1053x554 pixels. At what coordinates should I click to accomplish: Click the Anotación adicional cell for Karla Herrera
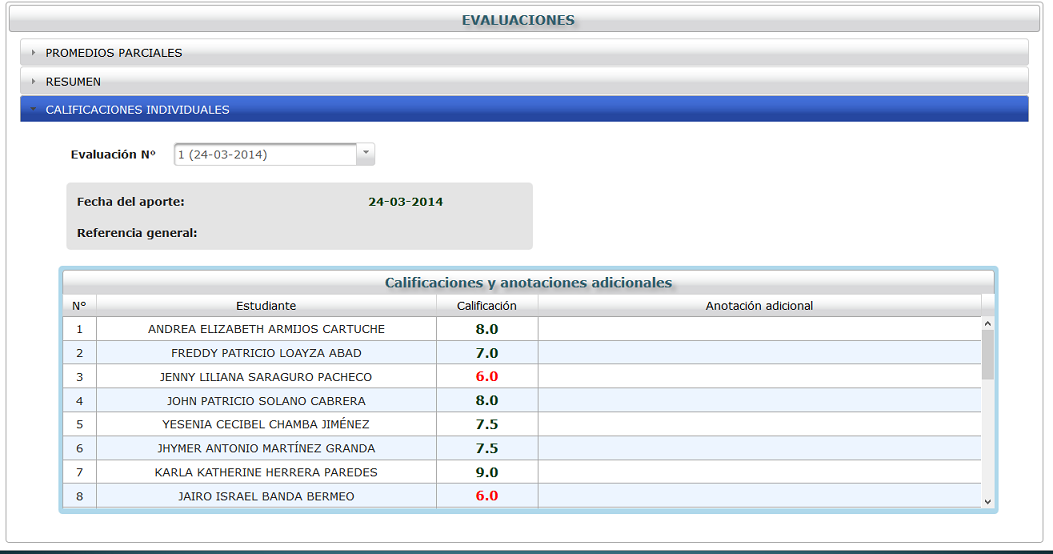759,472
